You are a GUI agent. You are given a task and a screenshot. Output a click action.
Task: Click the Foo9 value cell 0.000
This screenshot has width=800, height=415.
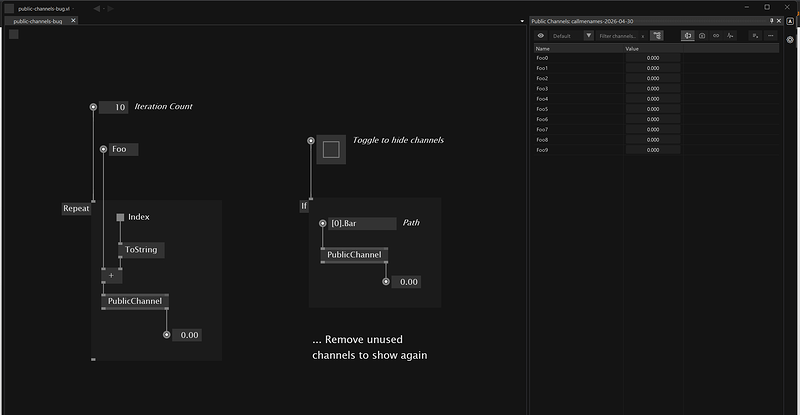653,150
